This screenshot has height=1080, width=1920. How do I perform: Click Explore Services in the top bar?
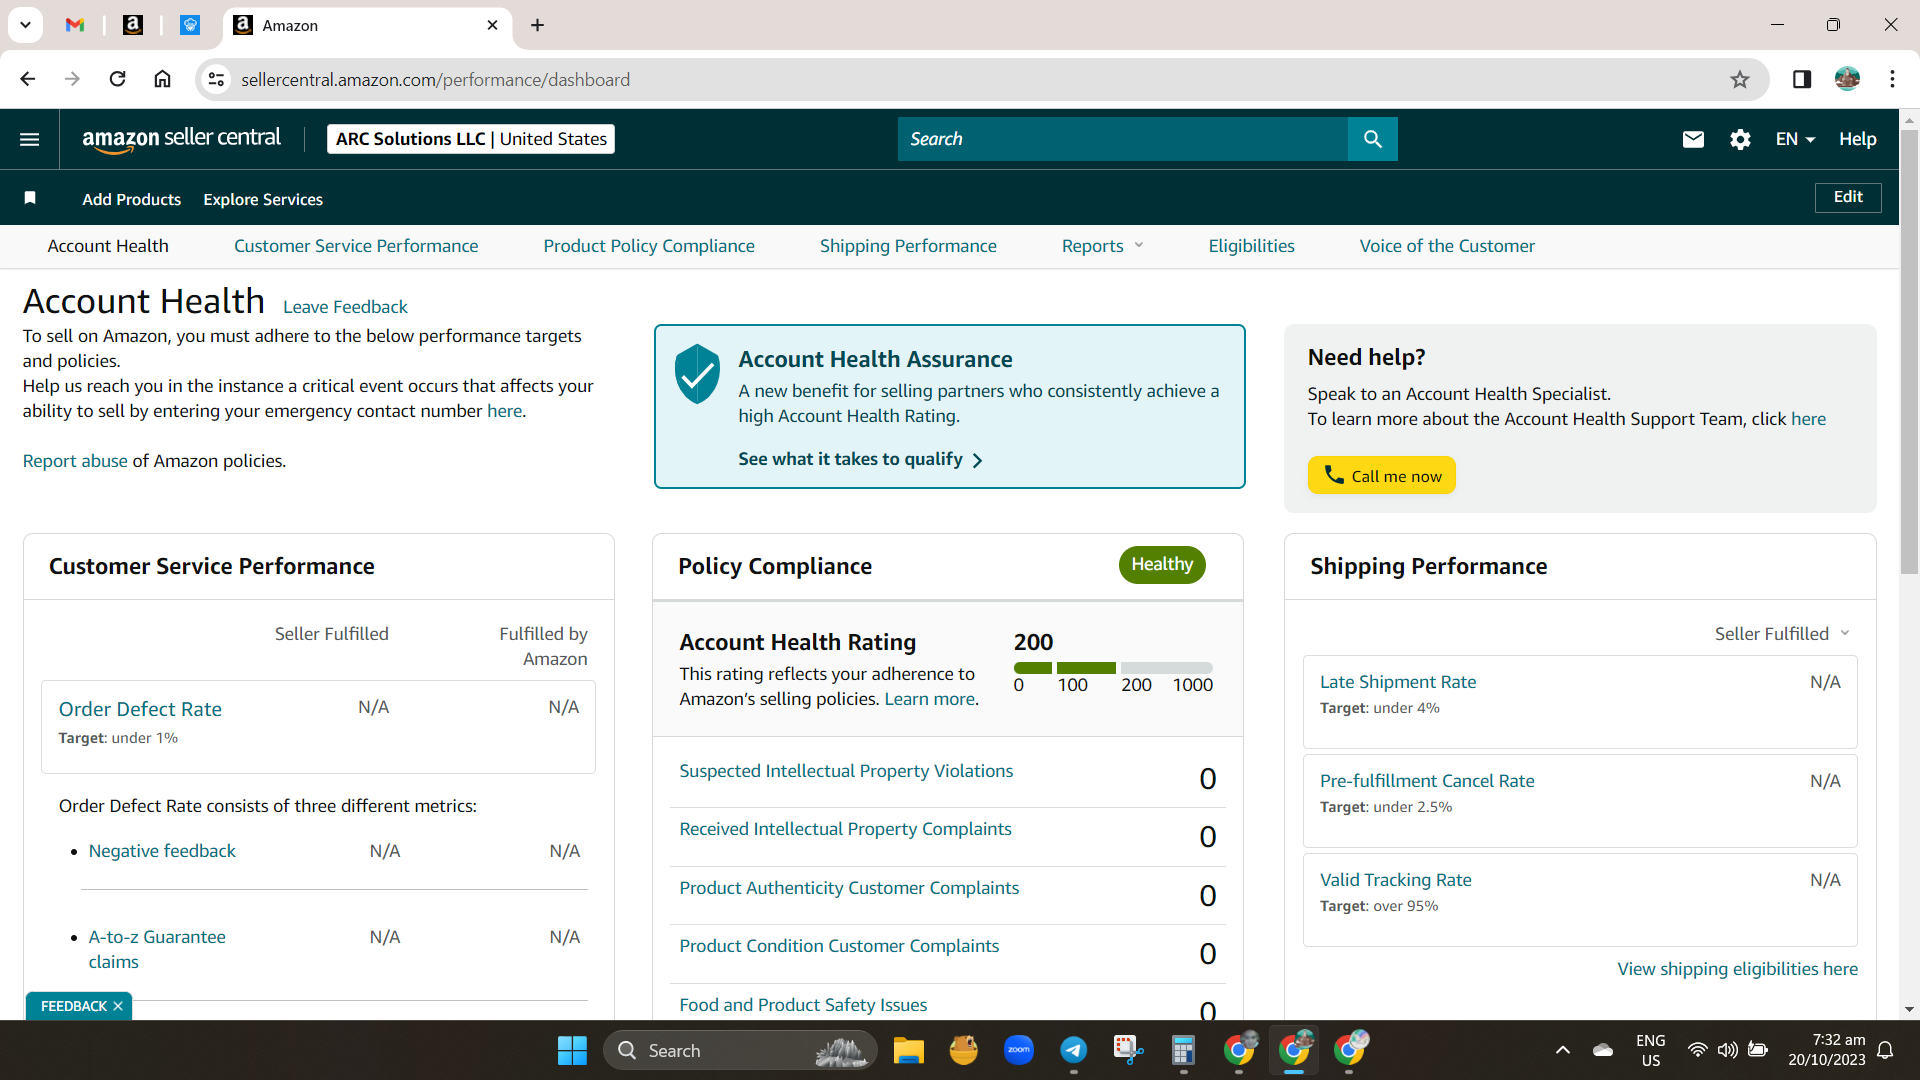[263, 199]
